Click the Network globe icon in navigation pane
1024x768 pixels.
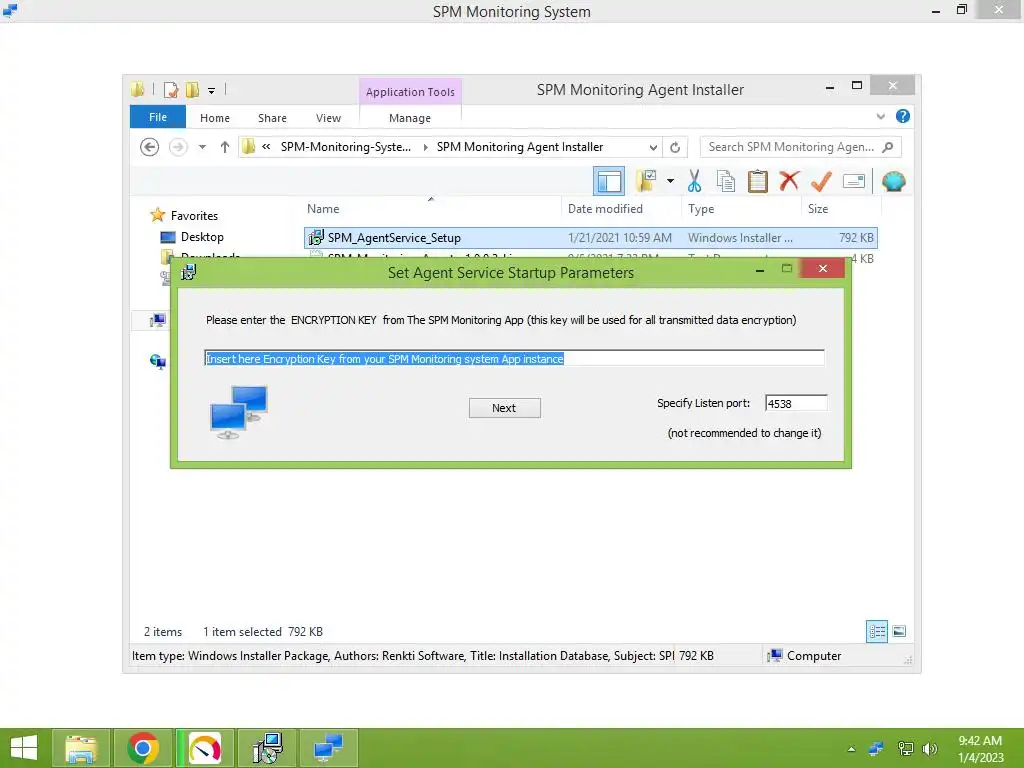[157, 361]
